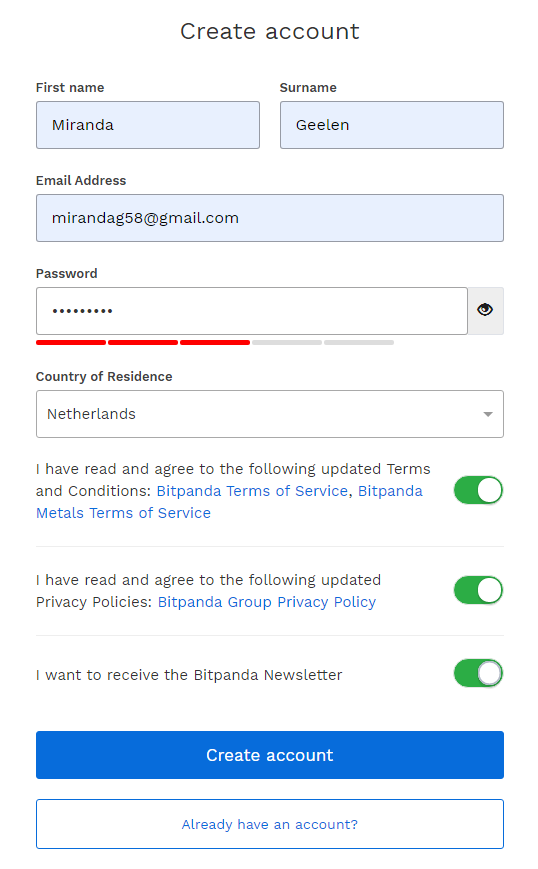Click the red password strength bar
538x869 pixels.
[x=143, y=343]
